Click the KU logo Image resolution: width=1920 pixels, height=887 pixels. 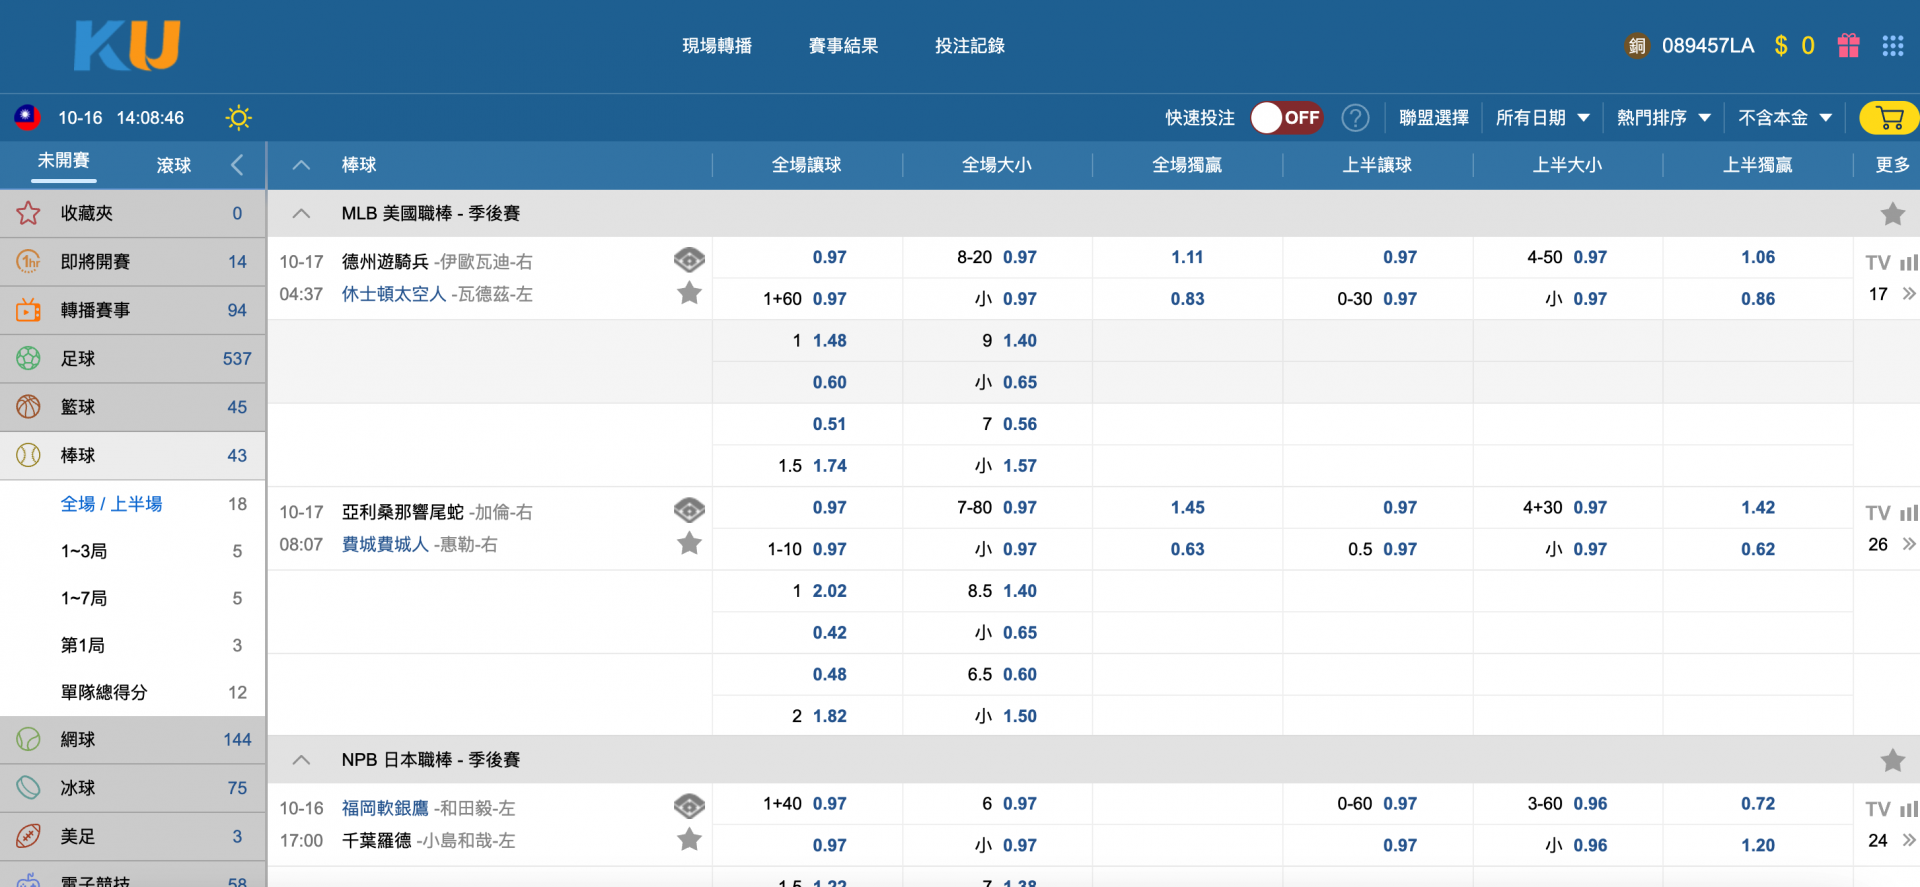(127, 46)
